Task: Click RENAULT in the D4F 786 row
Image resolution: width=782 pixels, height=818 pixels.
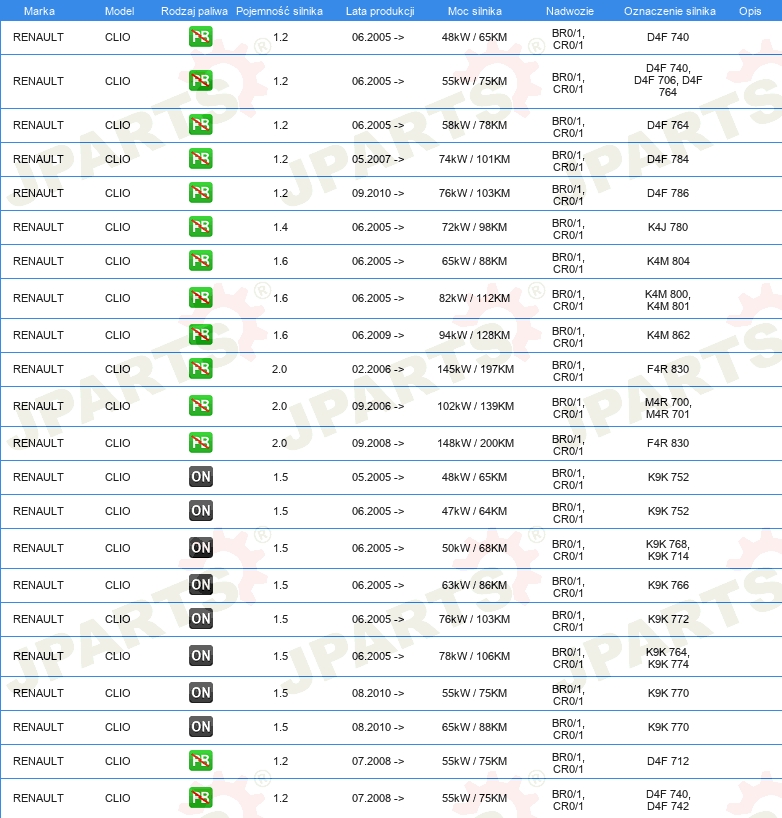Action: tap(38, 193)
